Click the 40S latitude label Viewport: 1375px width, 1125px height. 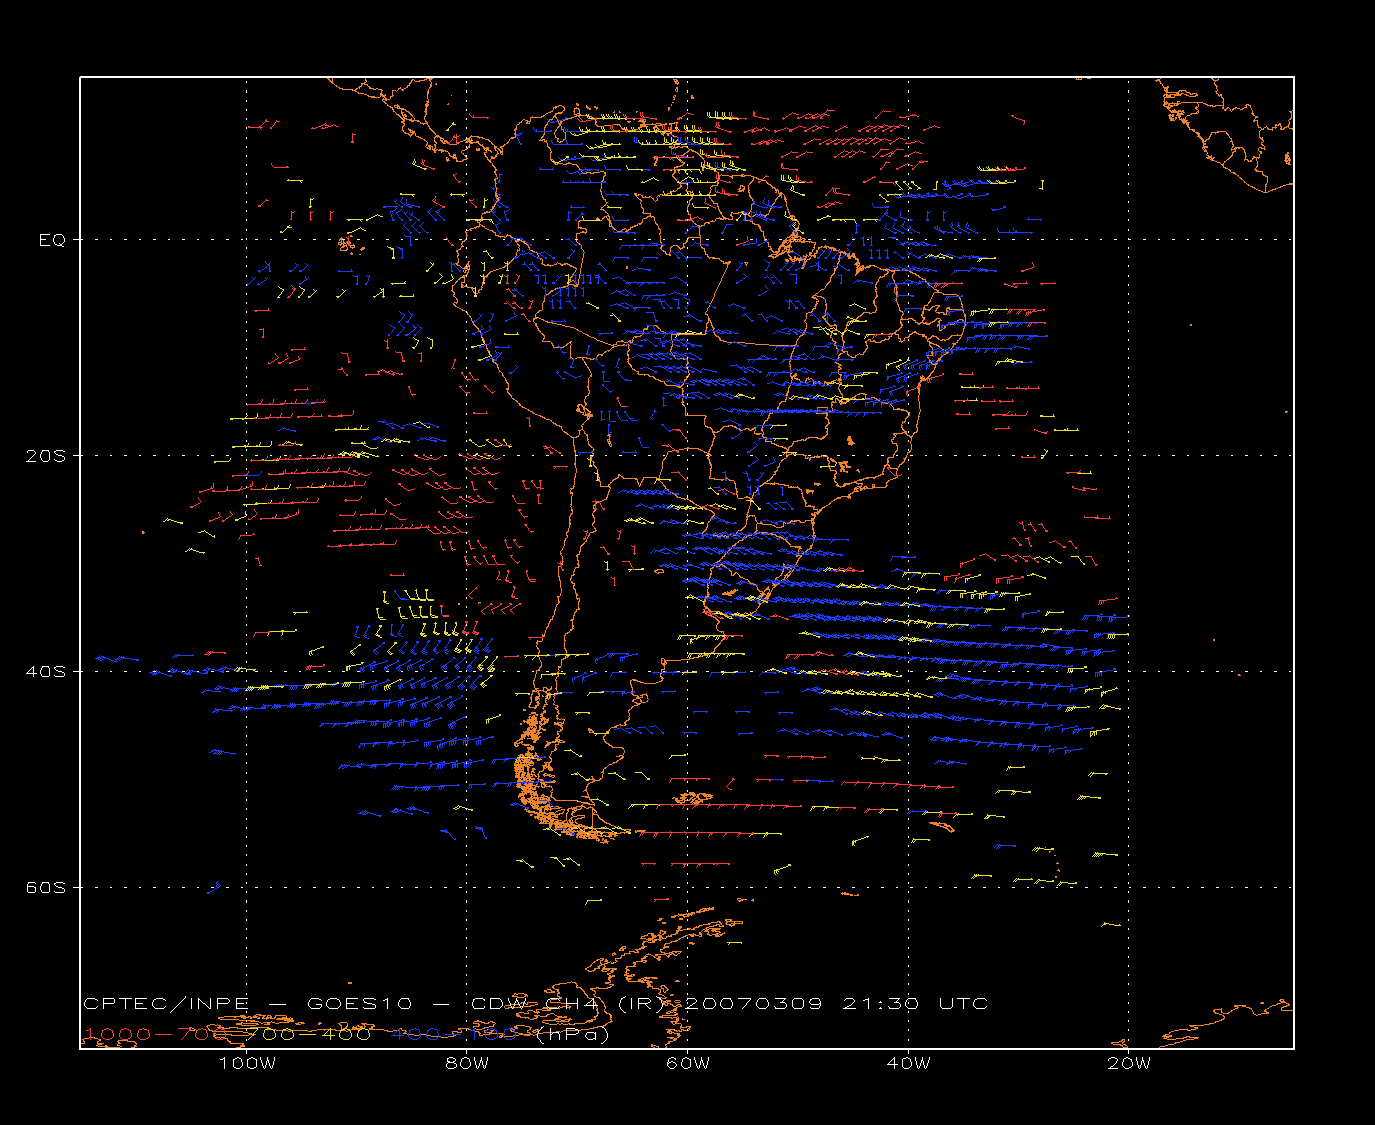coord(45,672)
